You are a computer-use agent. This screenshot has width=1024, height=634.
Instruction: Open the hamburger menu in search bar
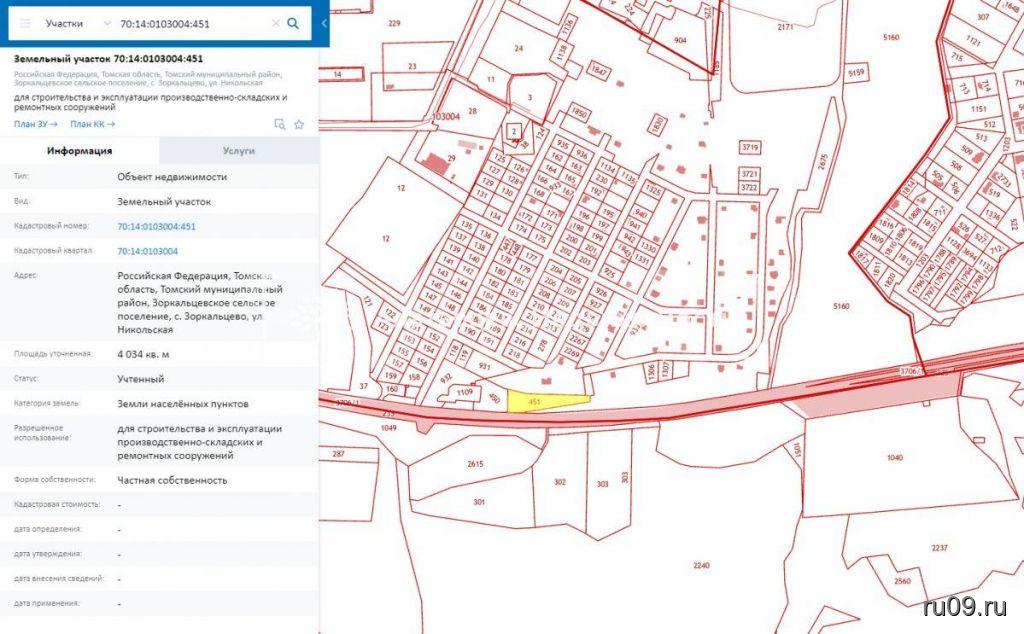25,23
